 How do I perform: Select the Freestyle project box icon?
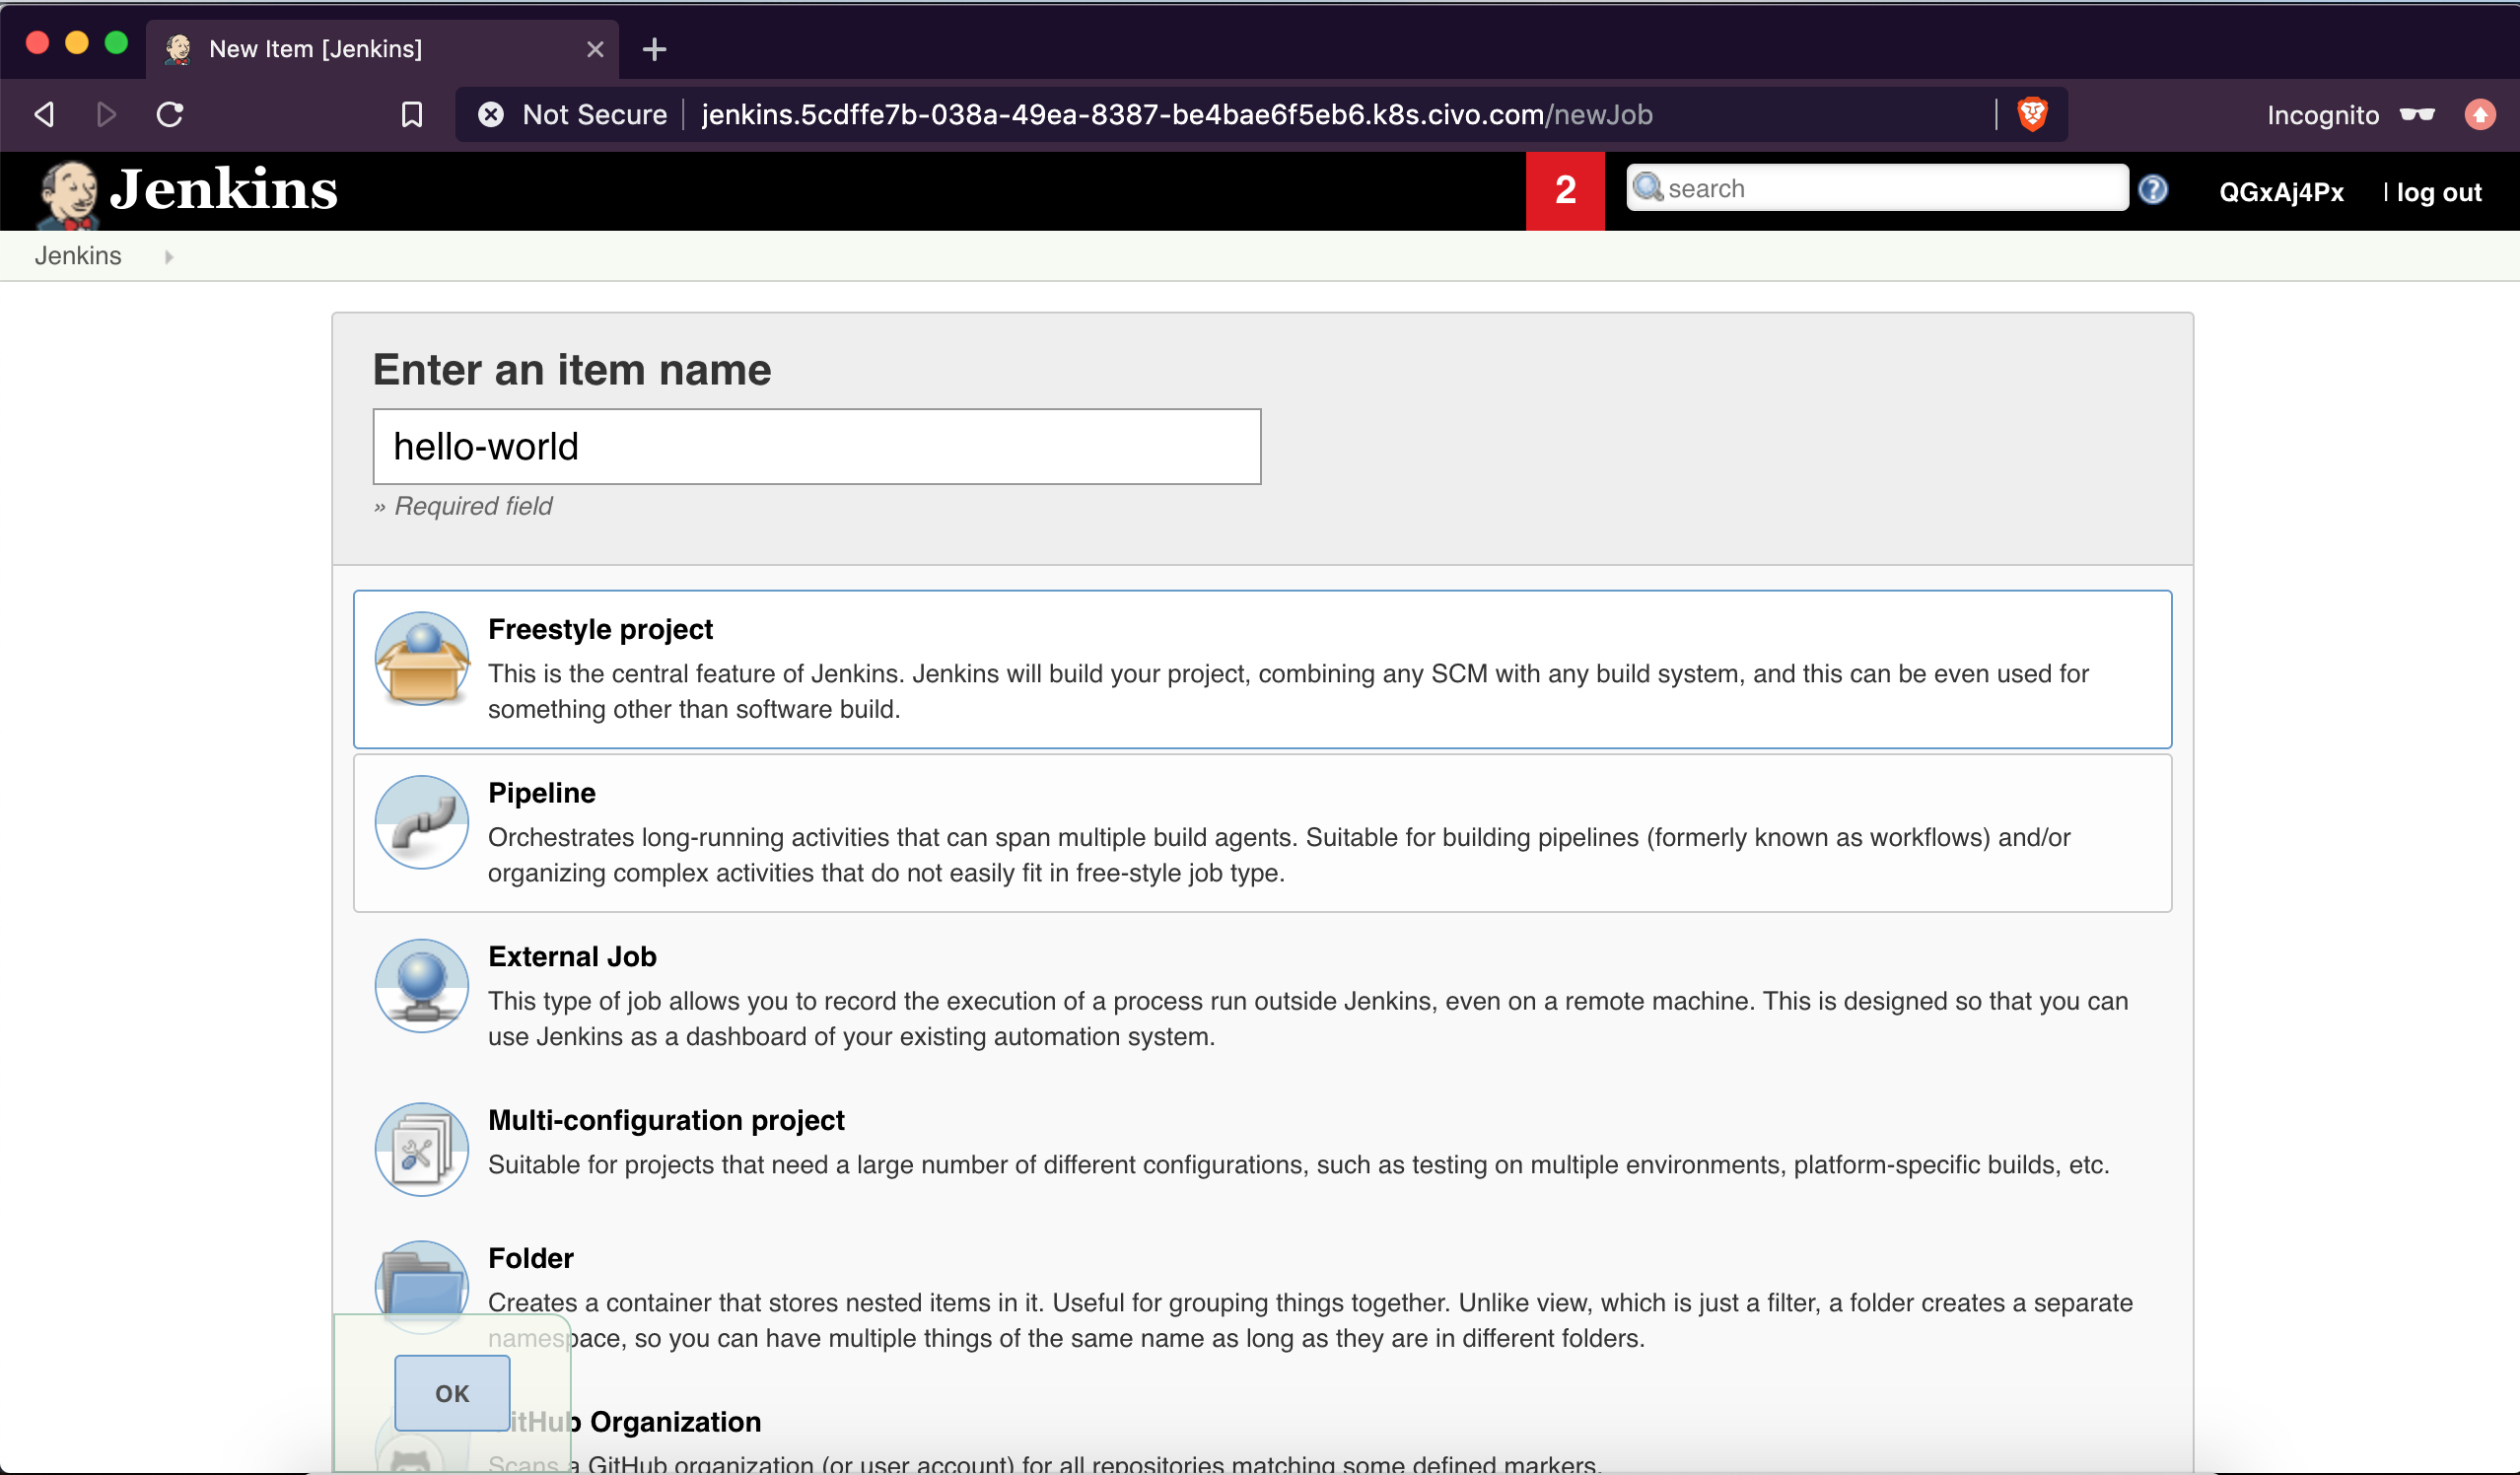pos(421,659)
